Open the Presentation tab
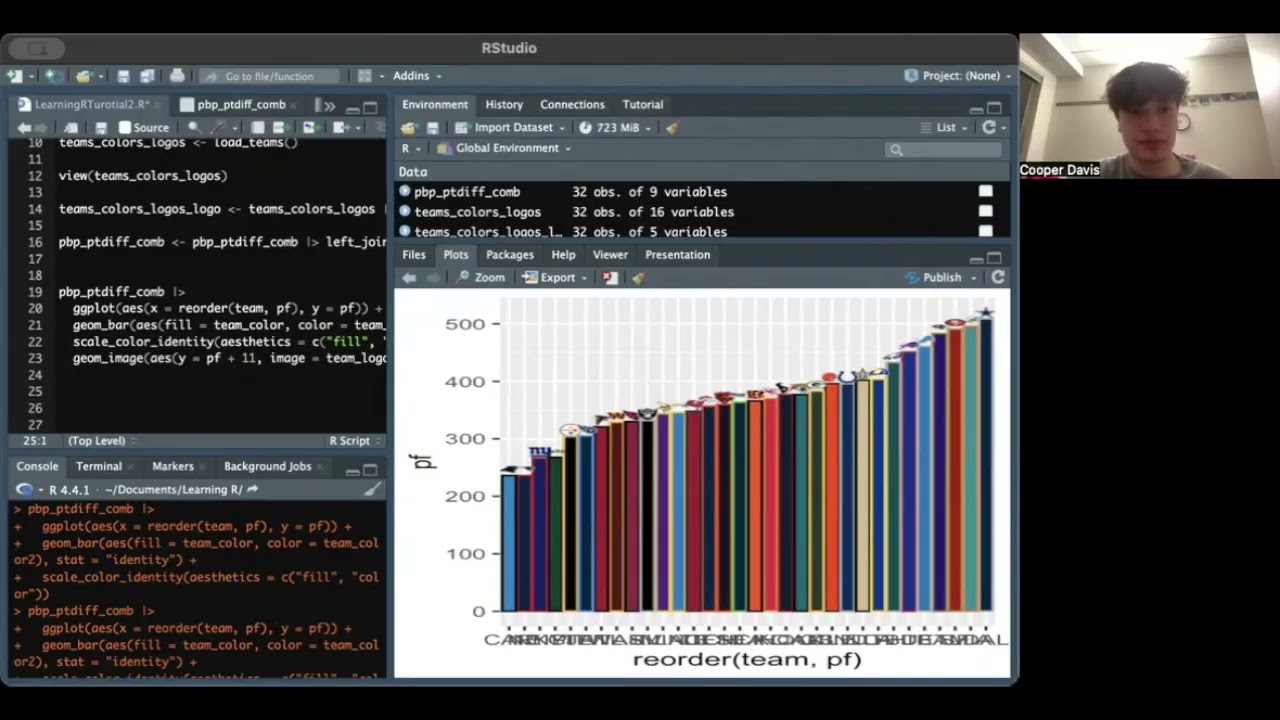The image size is (1280, 720). (x=677, y=255)
